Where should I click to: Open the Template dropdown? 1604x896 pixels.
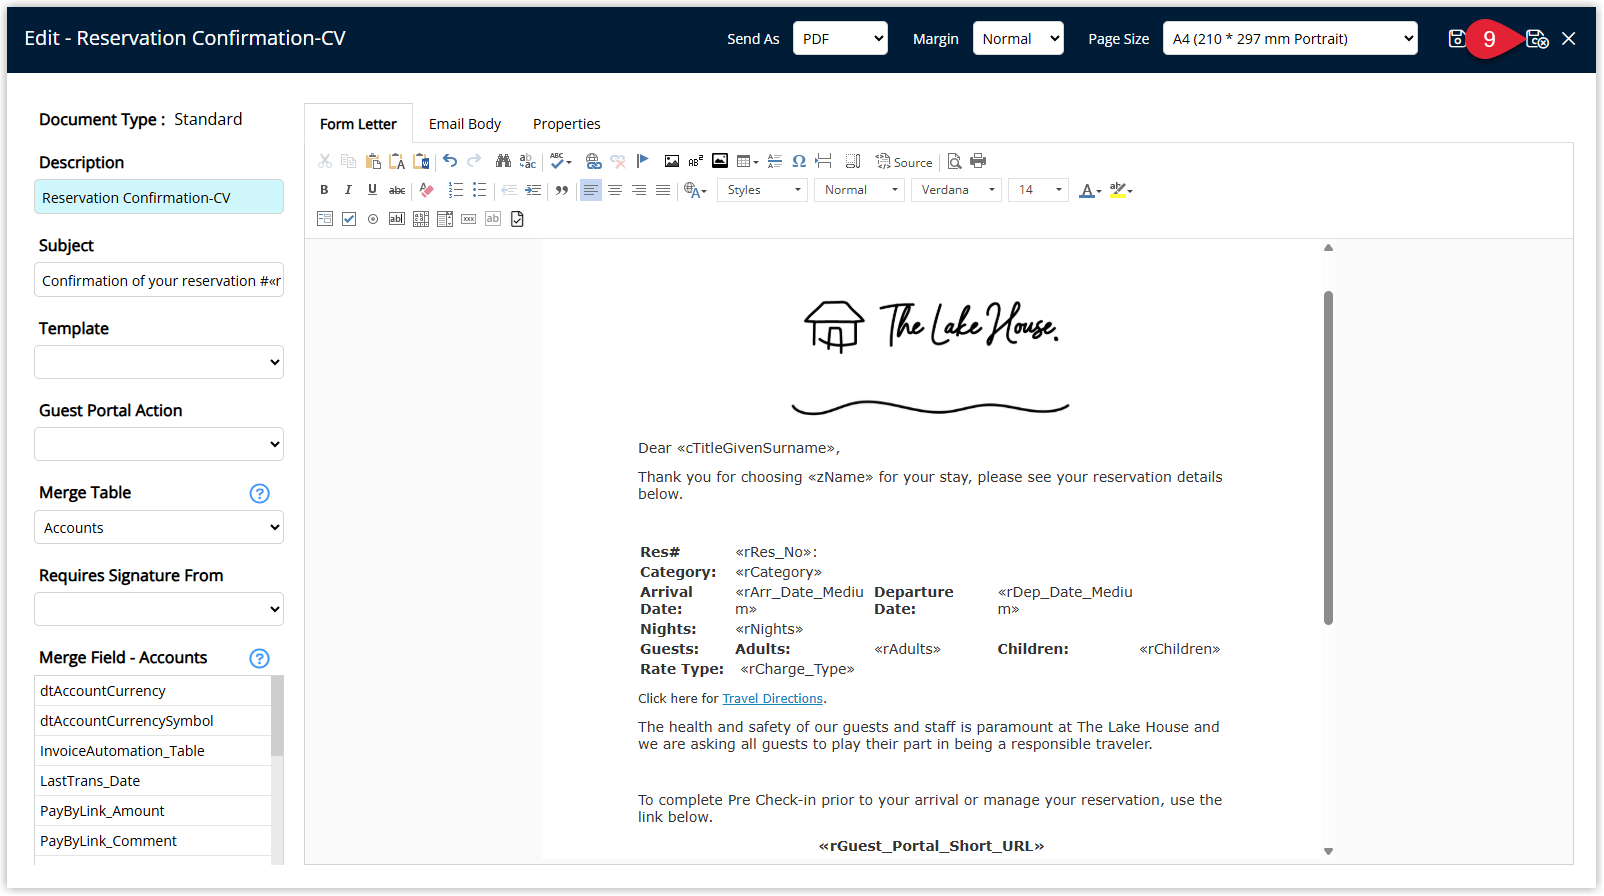159,362
